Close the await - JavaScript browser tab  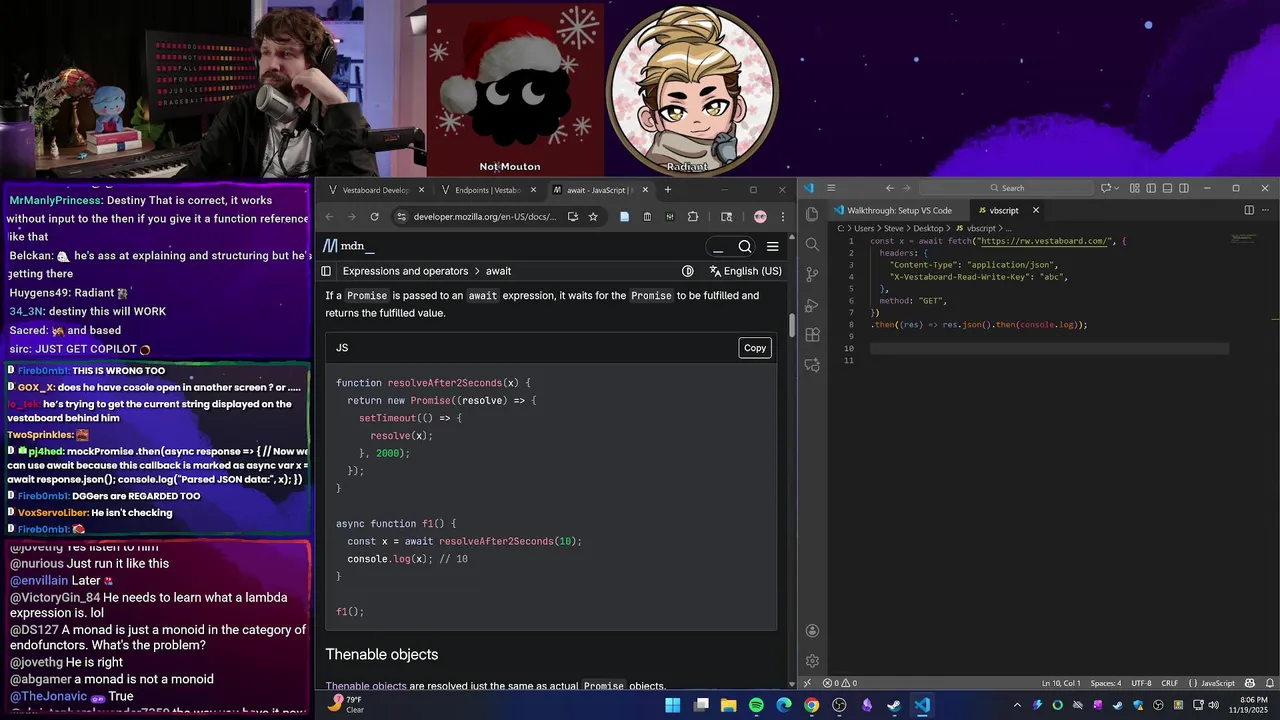click(x=645, y=190)
